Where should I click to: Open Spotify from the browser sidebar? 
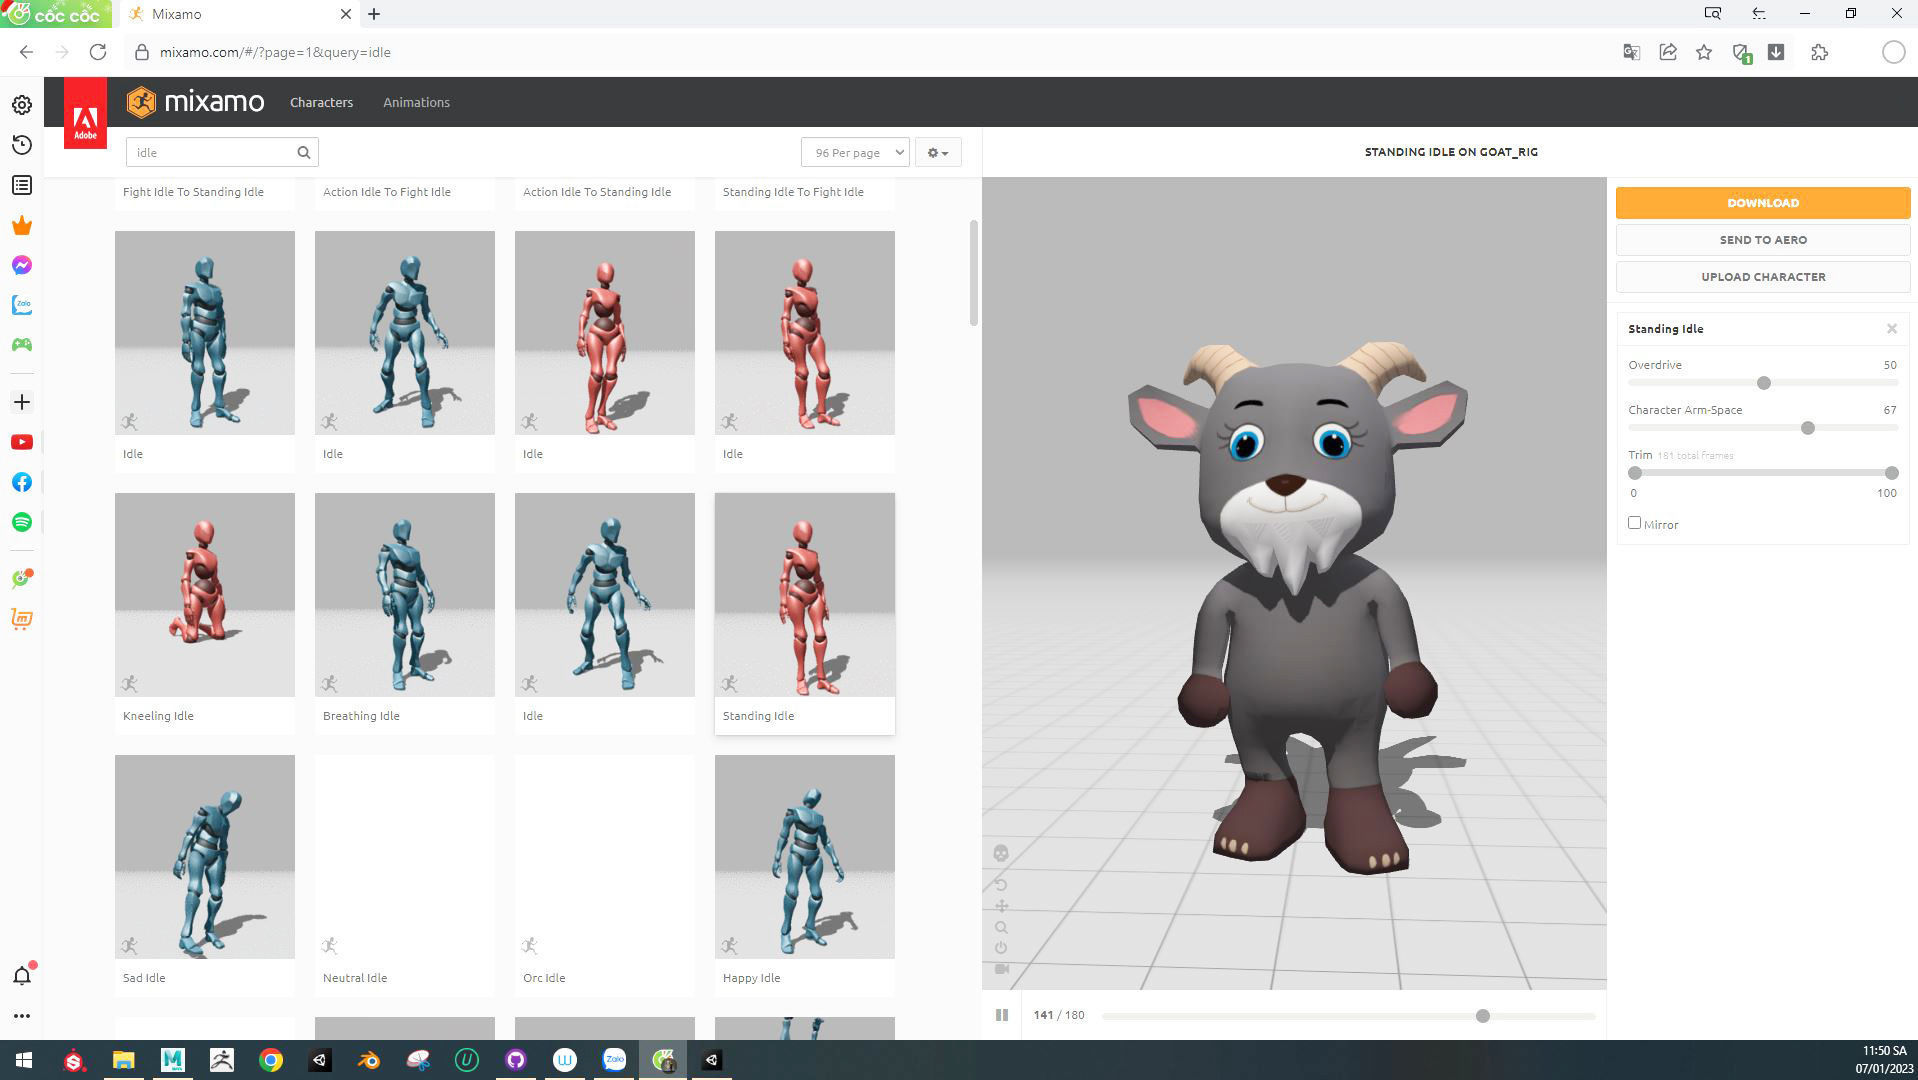22,522
